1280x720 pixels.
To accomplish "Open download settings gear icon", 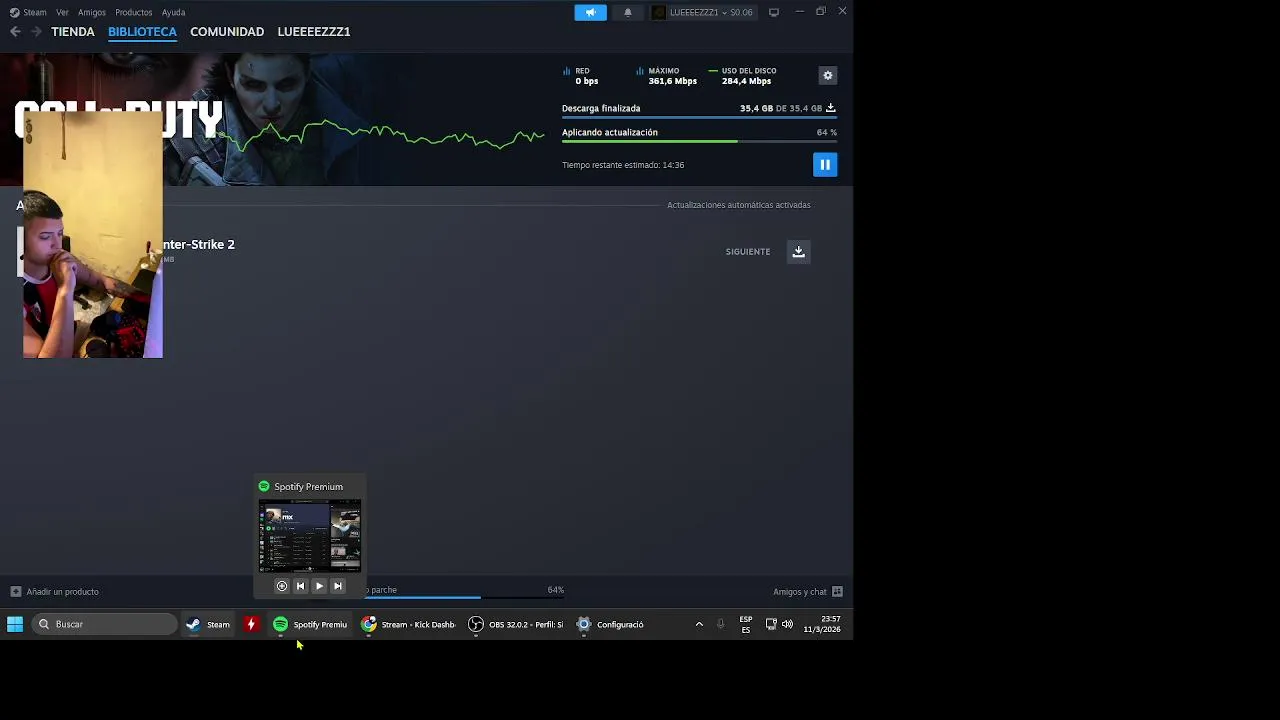I will coord(827,76).
